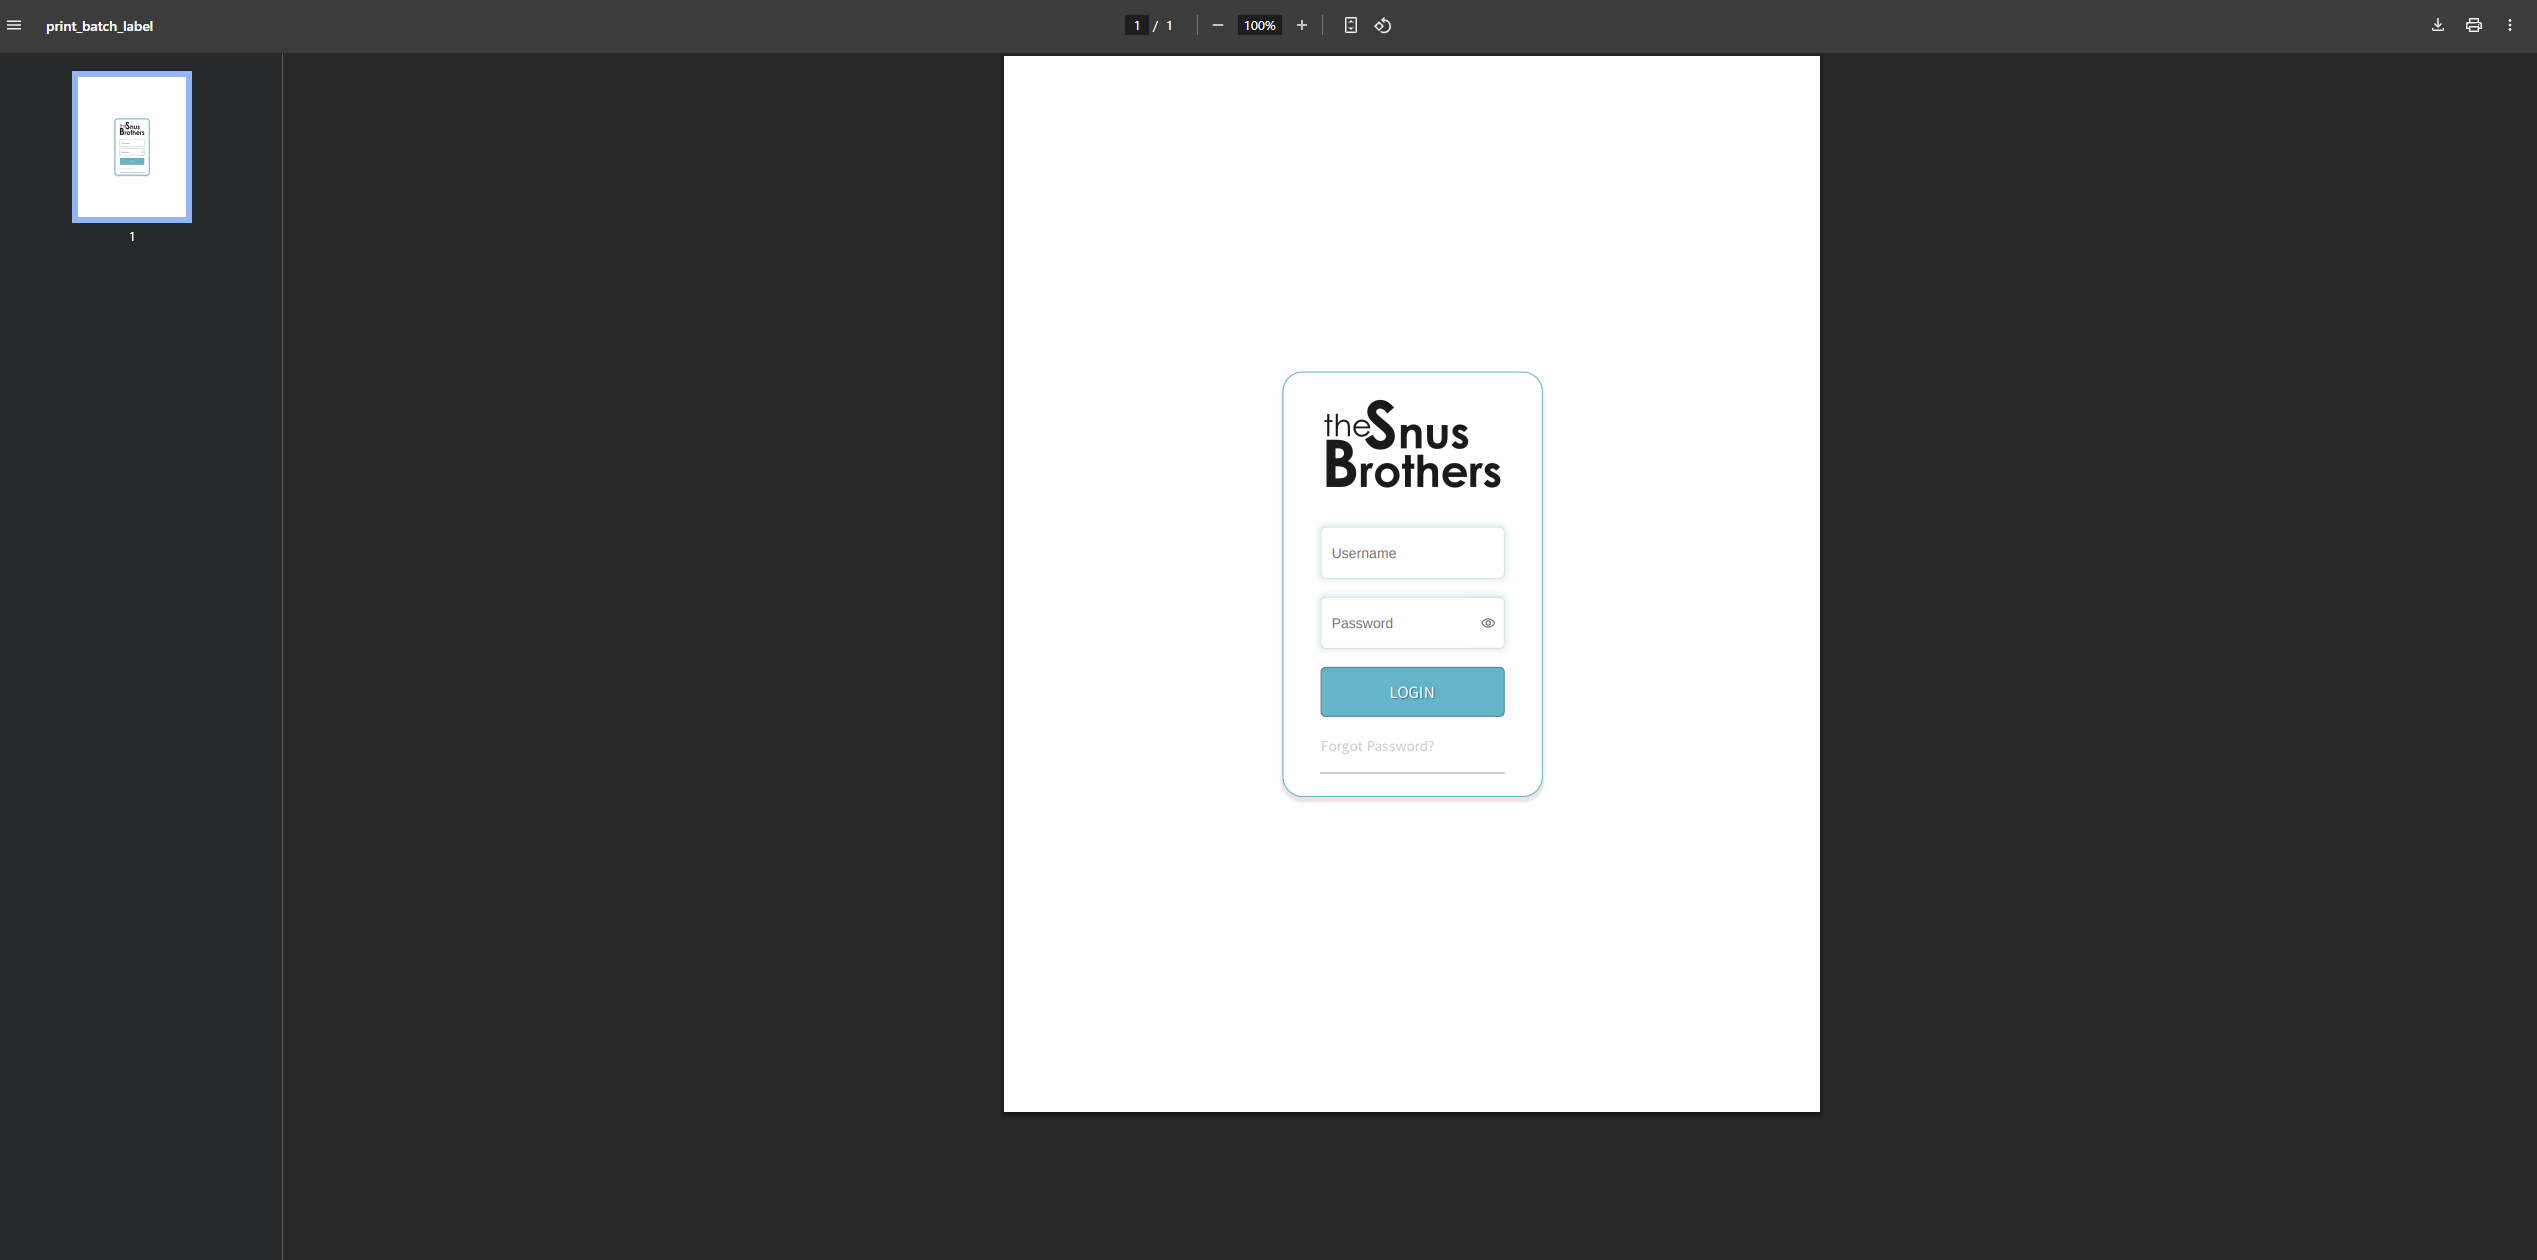Toggle password visibility eye icon
2537x1260 pixels.
click(1488, 623)
